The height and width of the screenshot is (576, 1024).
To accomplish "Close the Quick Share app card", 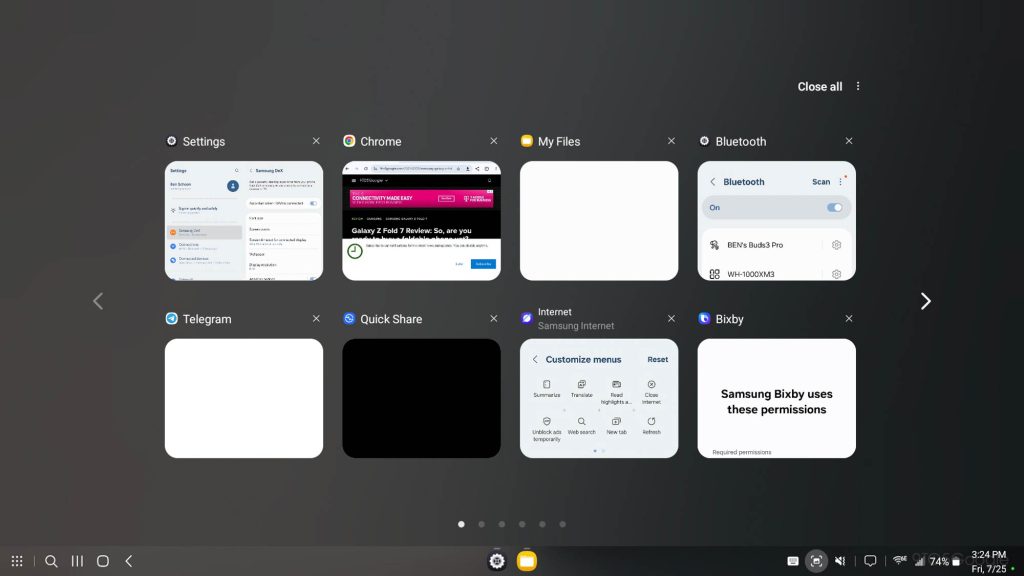I will pyautogui.click(x=493, y=319).
